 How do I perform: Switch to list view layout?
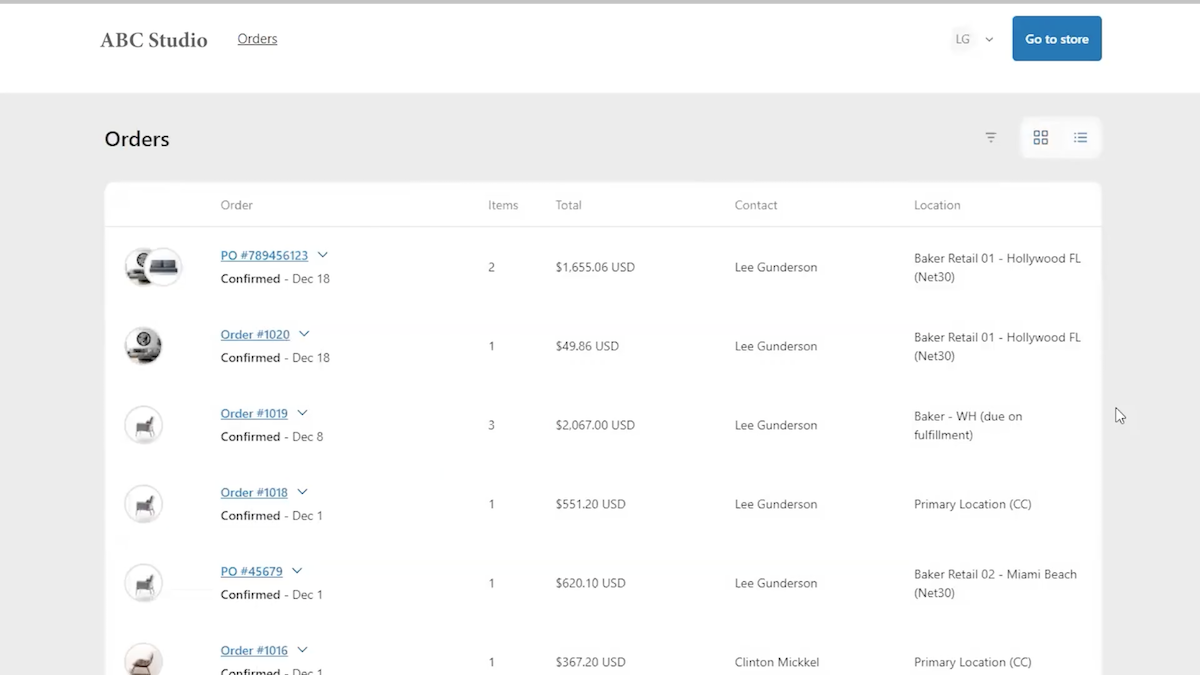tap(1080, 138)
